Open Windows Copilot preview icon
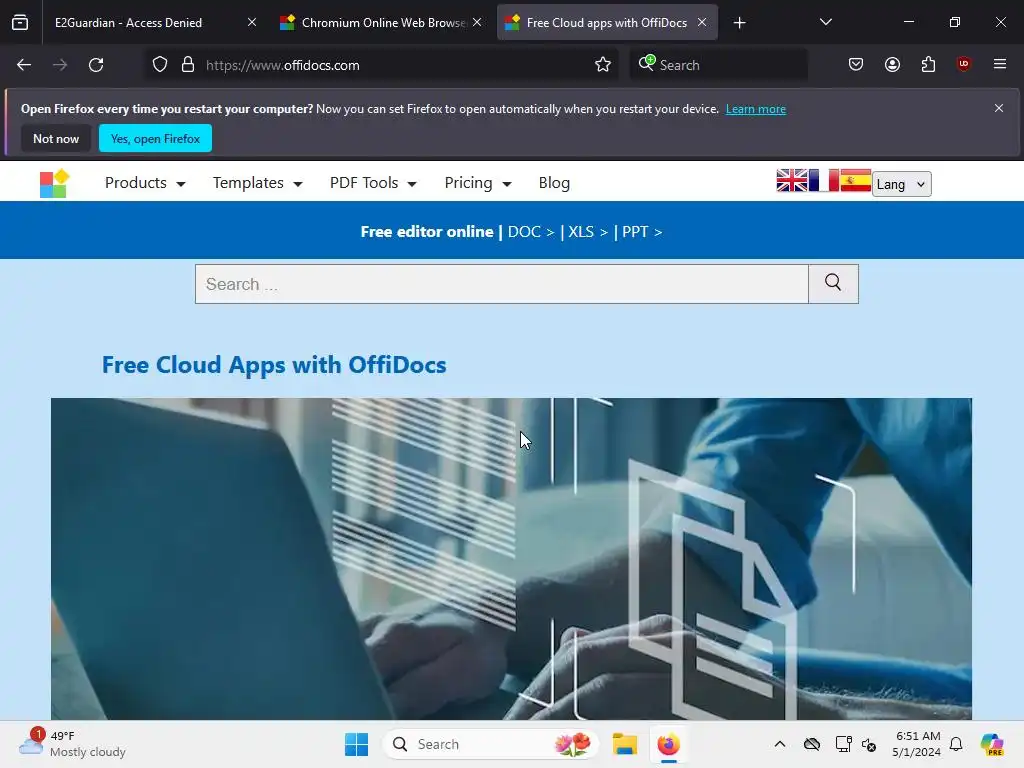The height and width of the screenshot is (768, 1024). (992, 744)
